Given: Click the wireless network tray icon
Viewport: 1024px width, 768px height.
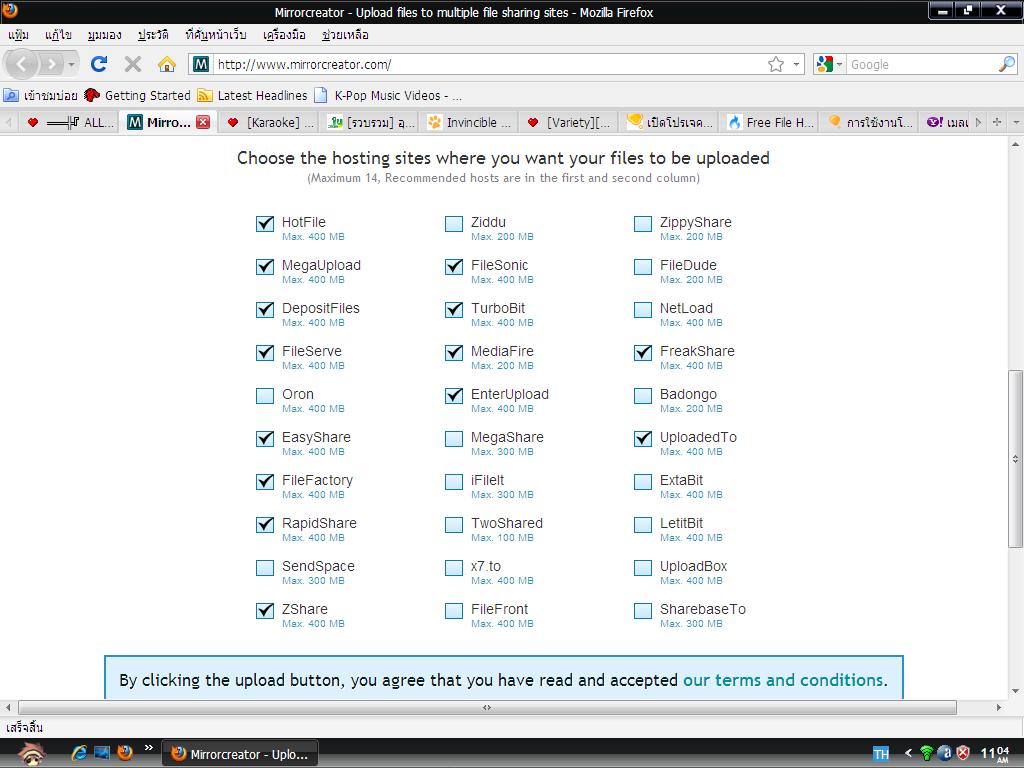Looking at the screenshot, I should tap(926, 754).
